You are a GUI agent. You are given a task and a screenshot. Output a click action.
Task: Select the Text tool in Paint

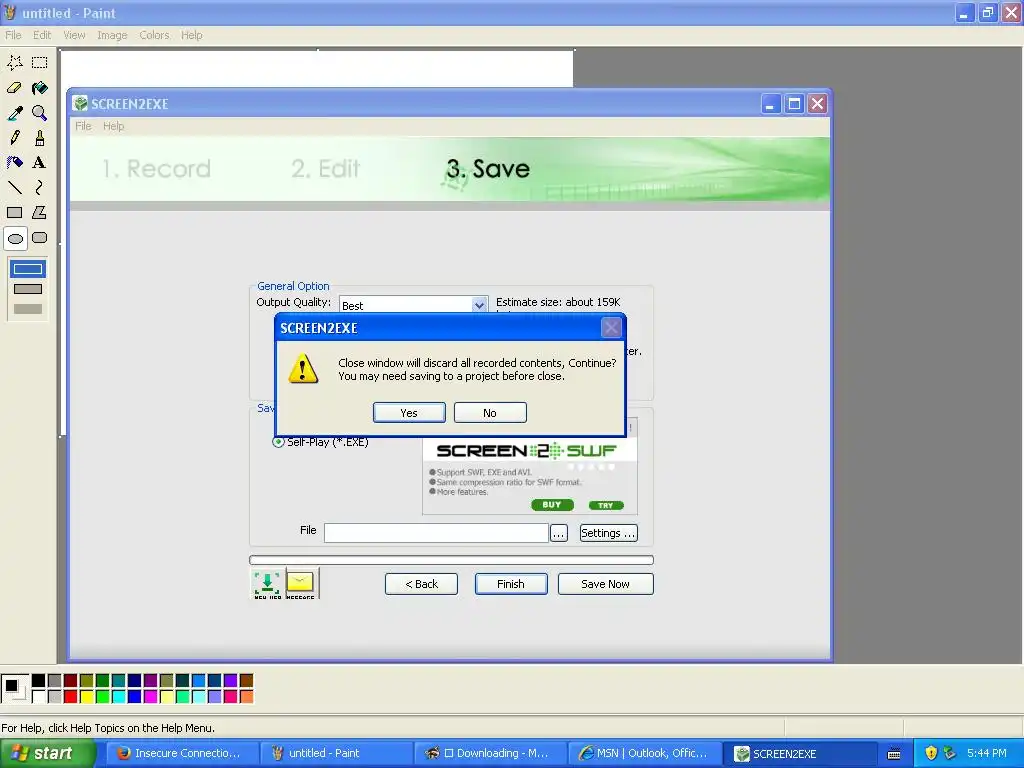coord(40,163)
